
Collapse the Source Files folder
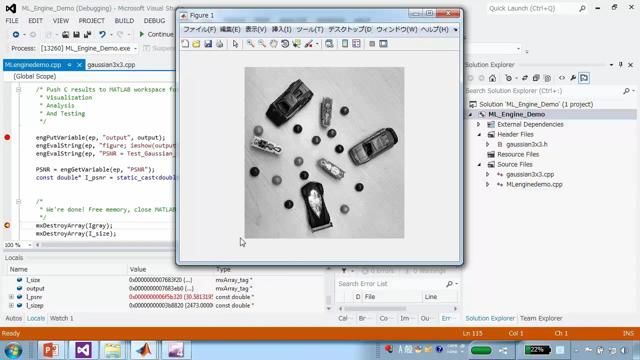tap(479, 164)
